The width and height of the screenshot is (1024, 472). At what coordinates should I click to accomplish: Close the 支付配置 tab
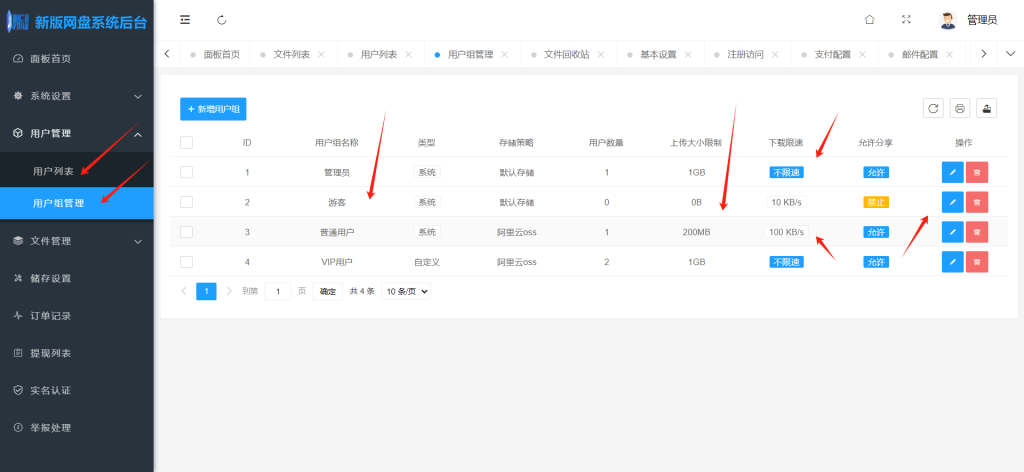tap(862, 54)
